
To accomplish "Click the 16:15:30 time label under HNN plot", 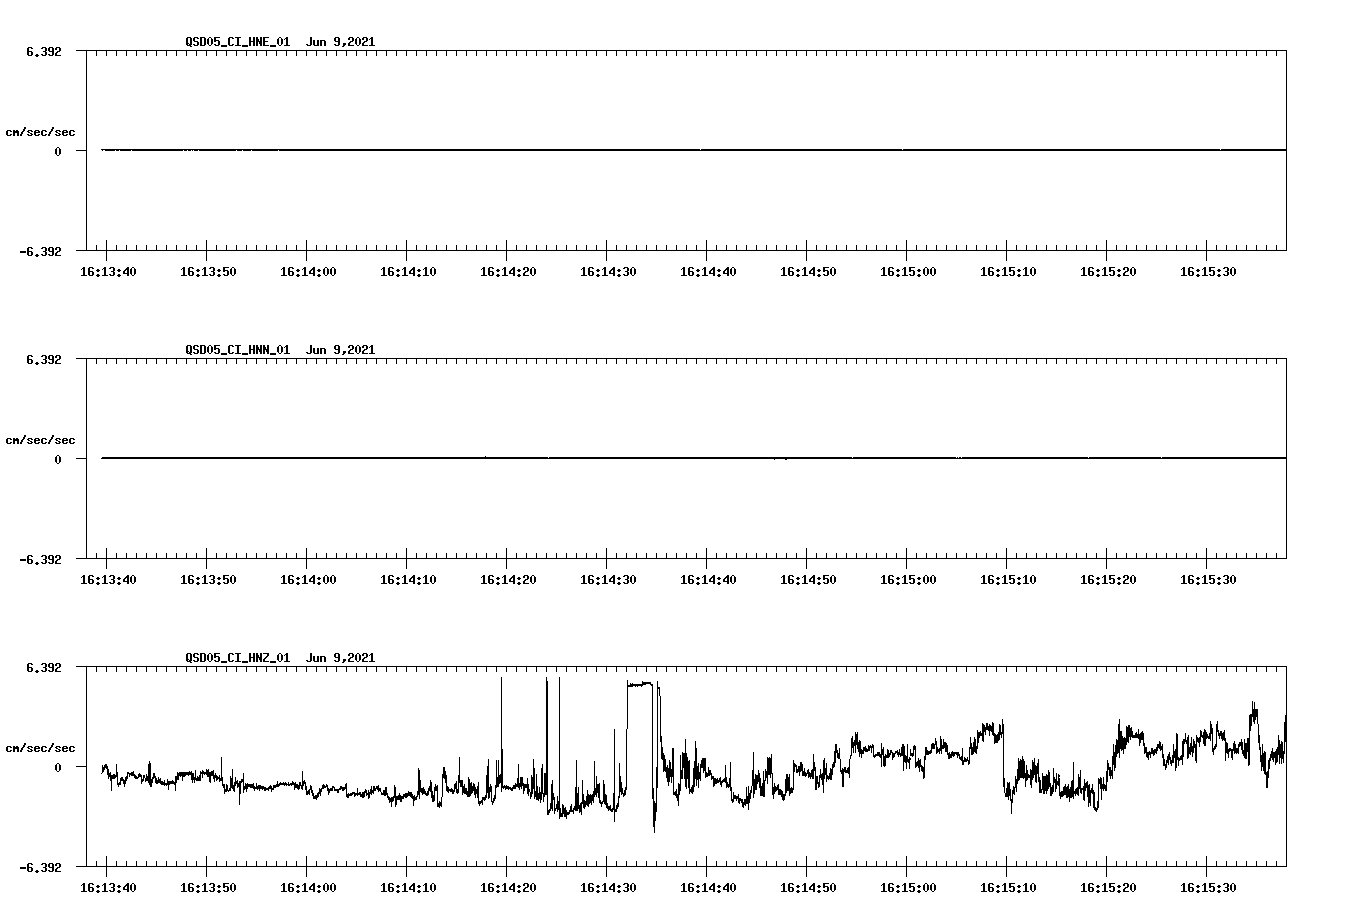I will coord(1208,580).
